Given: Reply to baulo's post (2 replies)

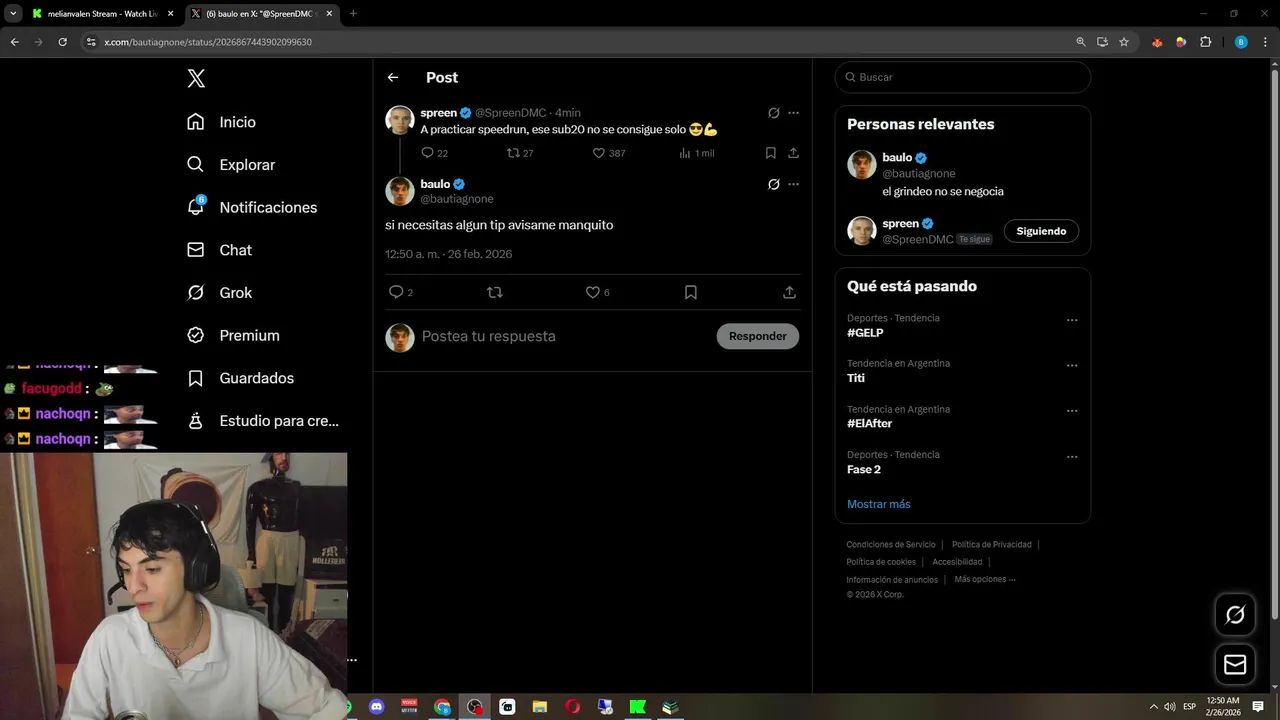Looking at the screenshot, I should (400, 292).
